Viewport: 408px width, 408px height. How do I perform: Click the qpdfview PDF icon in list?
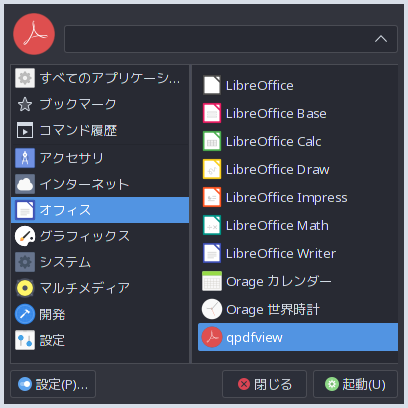point(212,337)
